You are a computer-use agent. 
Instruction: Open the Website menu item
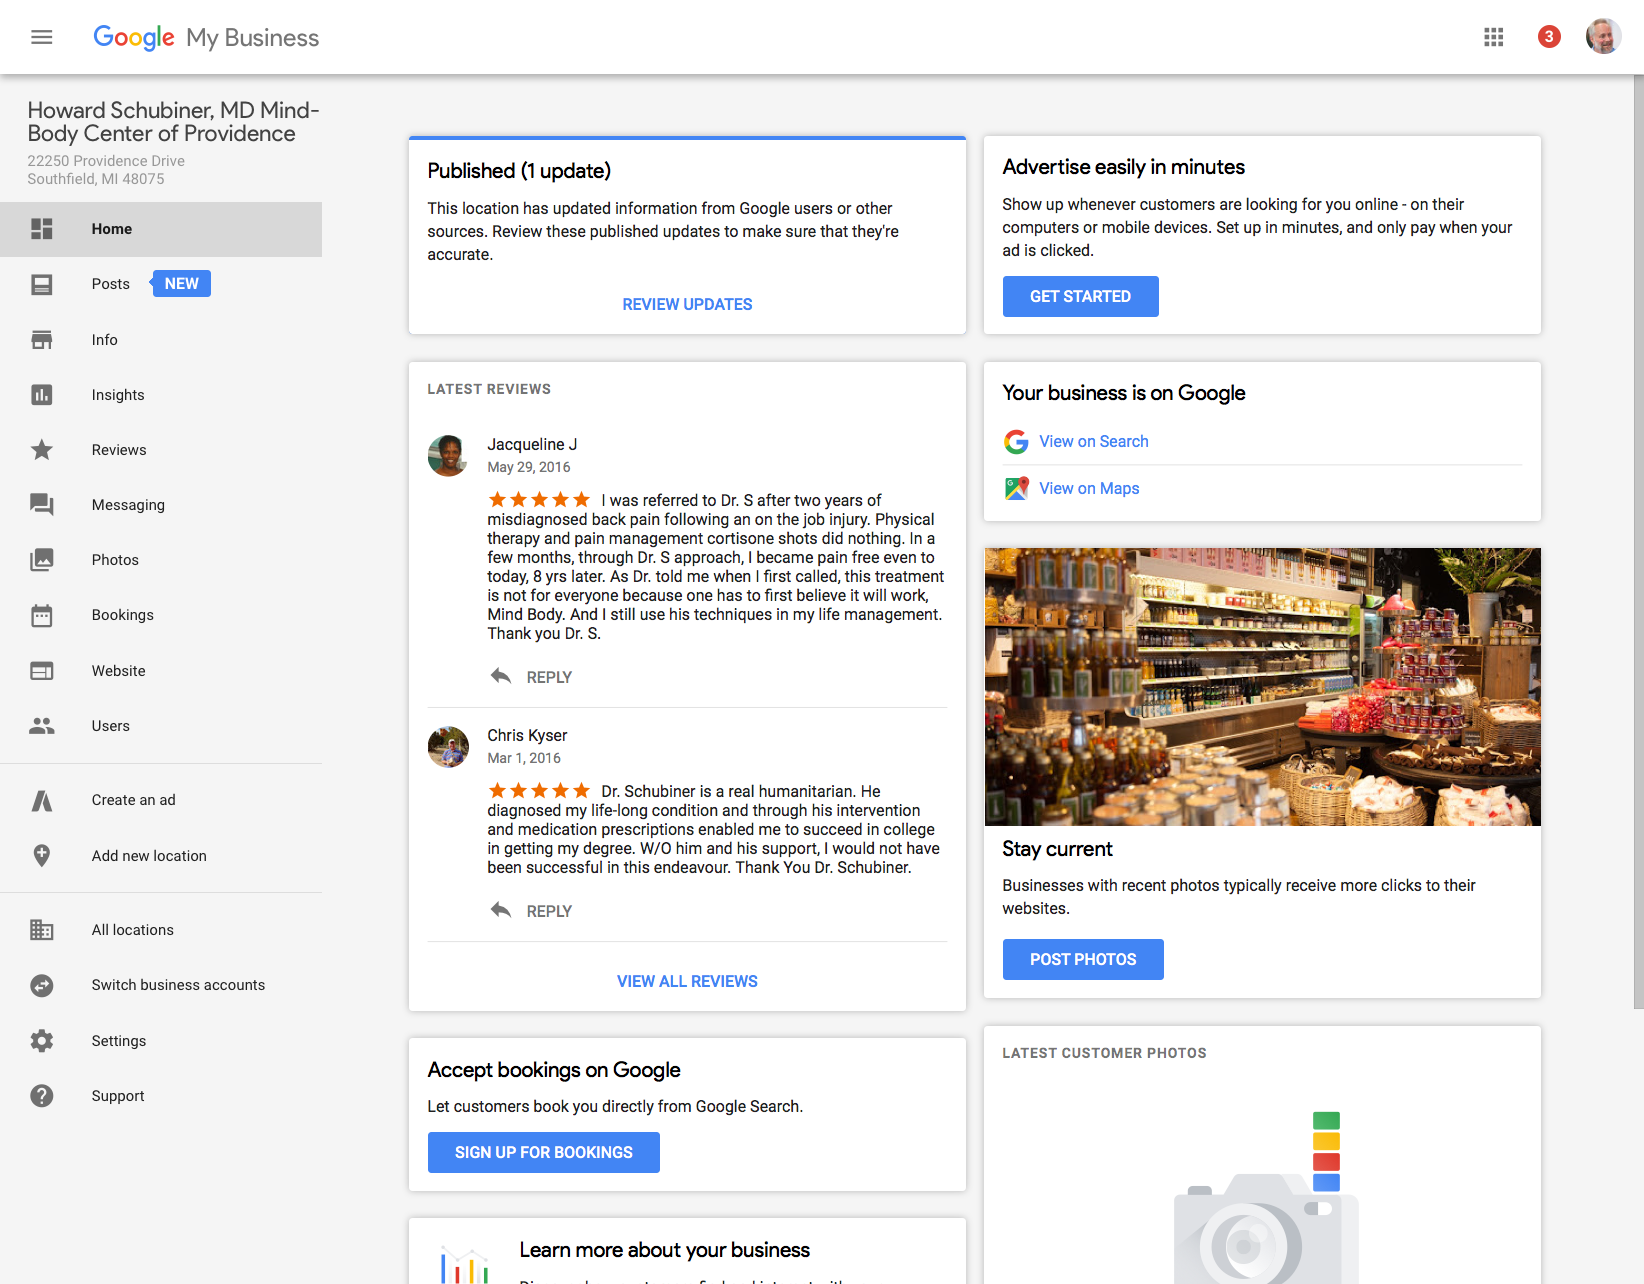(161, 671)
